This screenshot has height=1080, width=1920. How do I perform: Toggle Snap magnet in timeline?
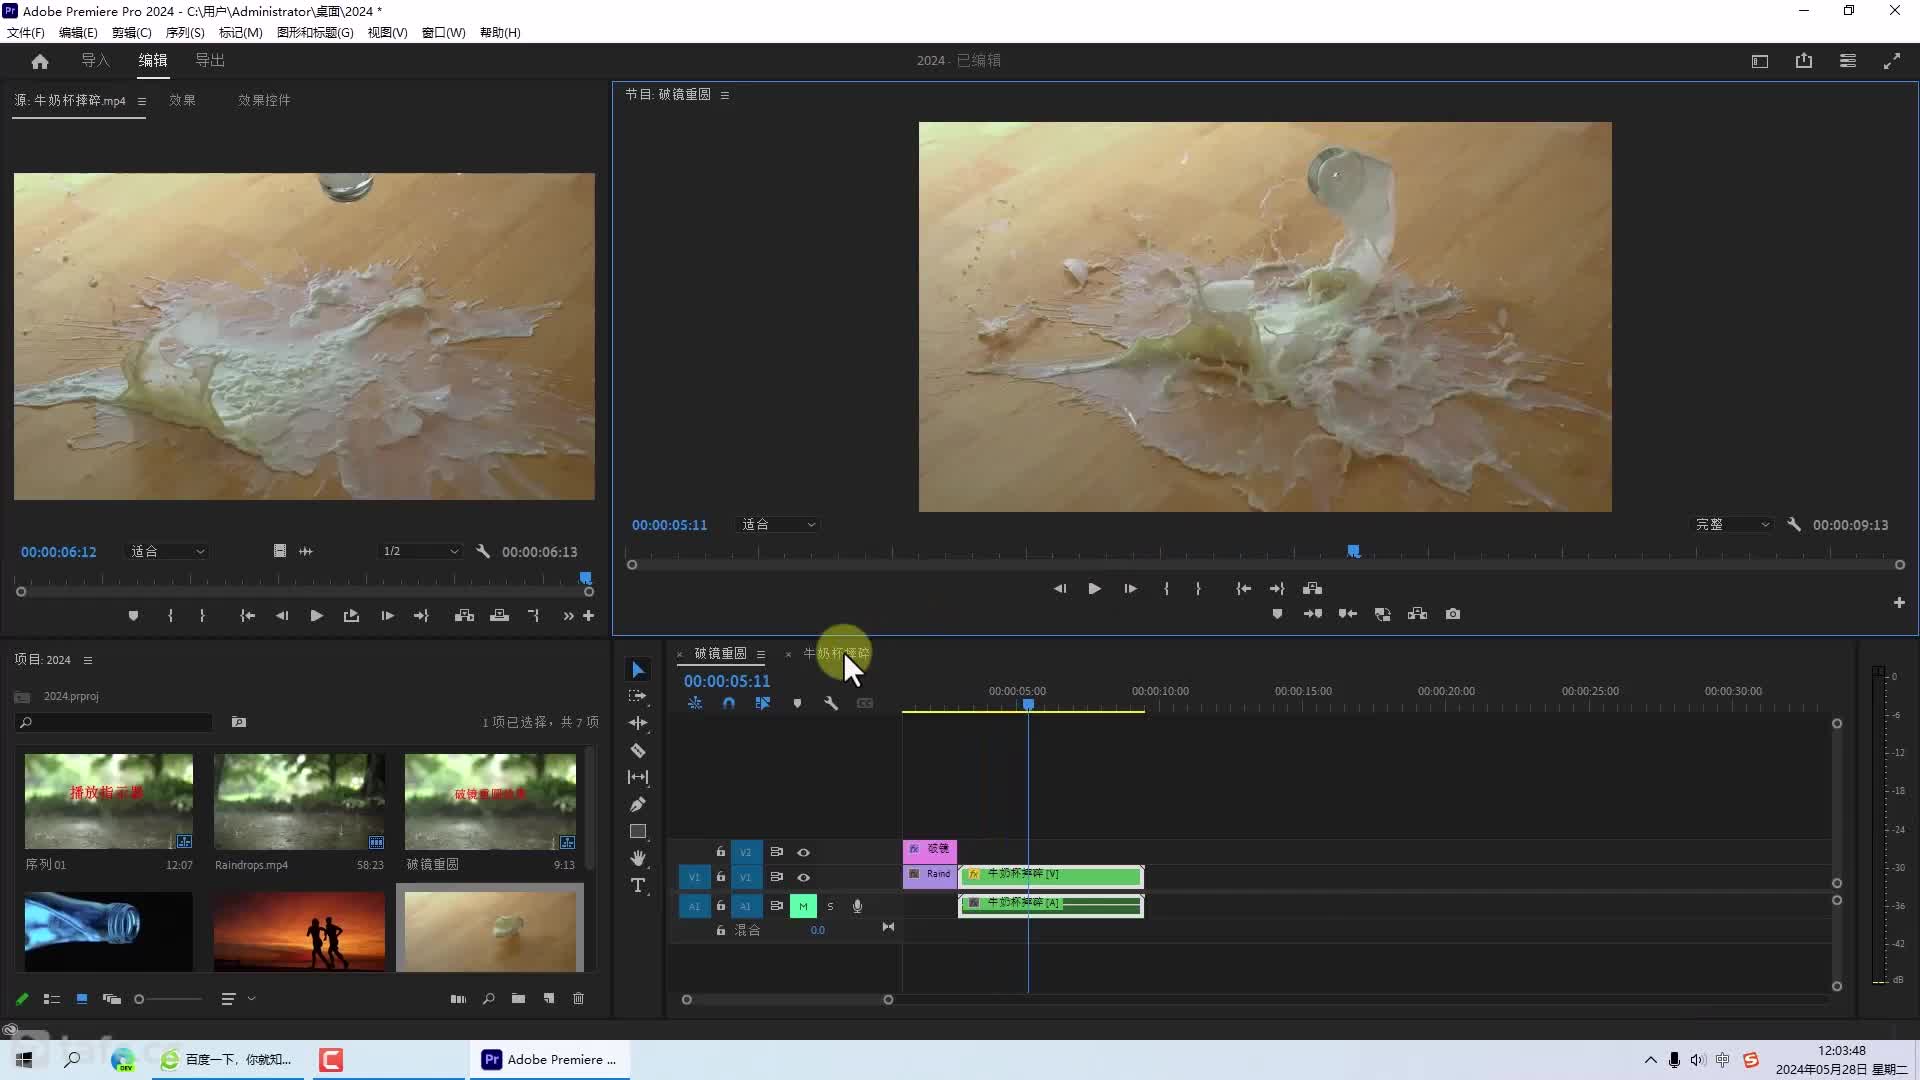(x=729, y=703)
